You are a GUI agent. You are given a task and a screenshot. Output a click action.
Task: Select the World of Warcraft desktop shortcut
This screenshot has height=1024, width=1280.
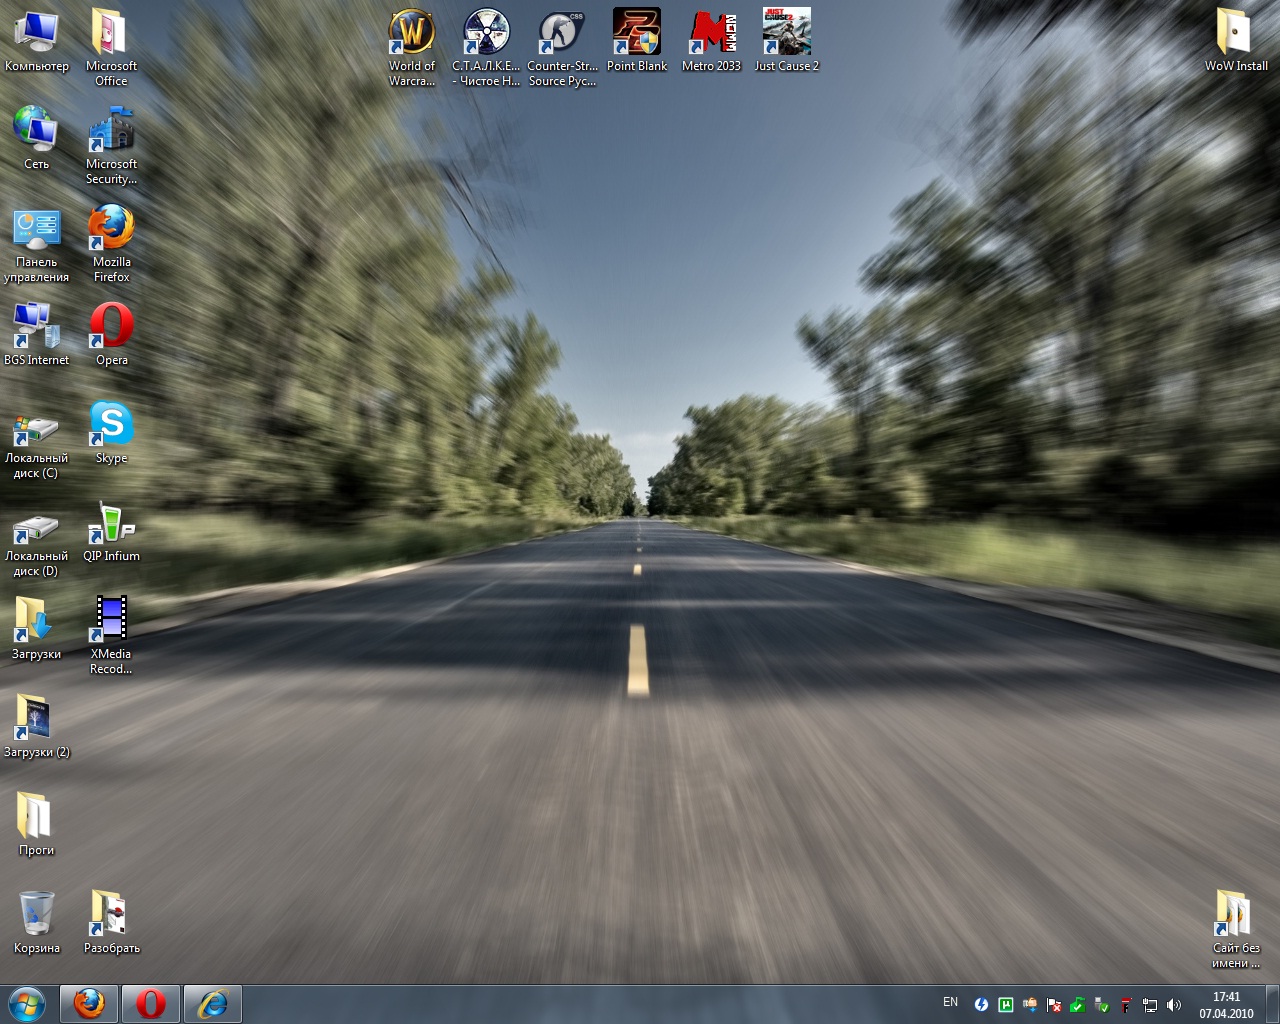411,34
